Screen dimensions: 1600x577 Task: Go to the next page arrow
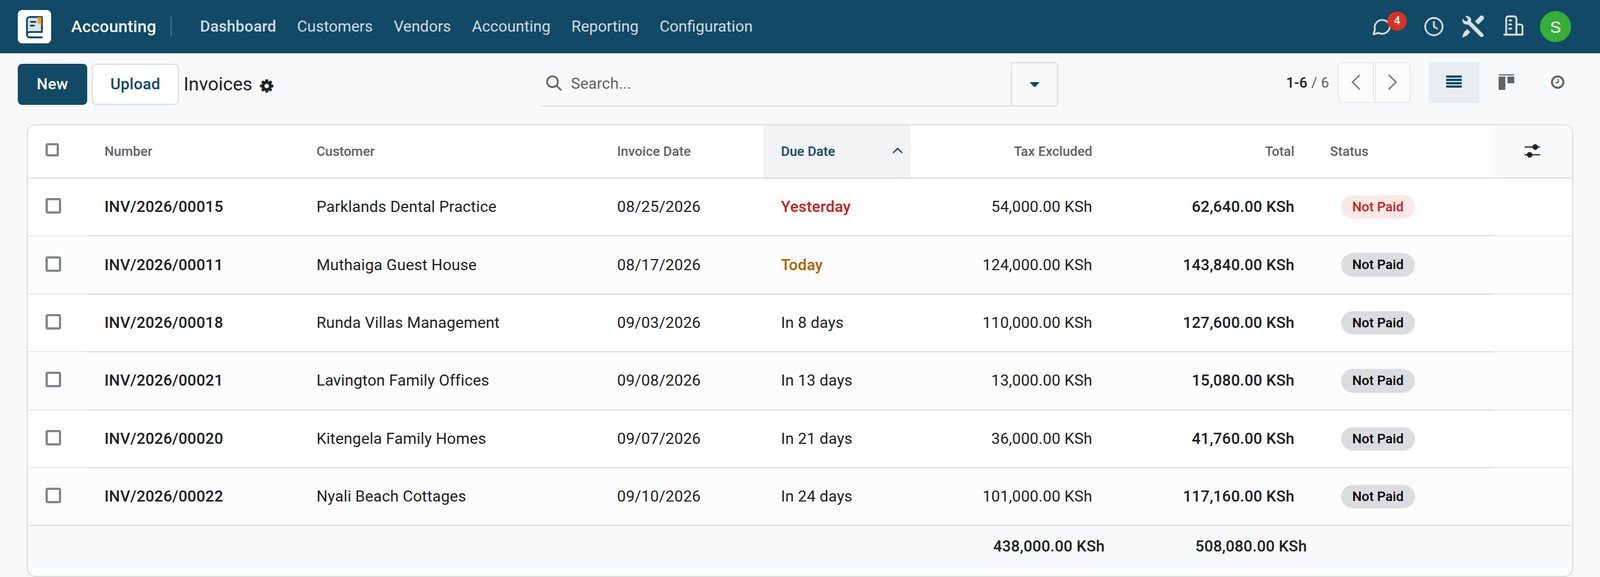[1392, 83]
